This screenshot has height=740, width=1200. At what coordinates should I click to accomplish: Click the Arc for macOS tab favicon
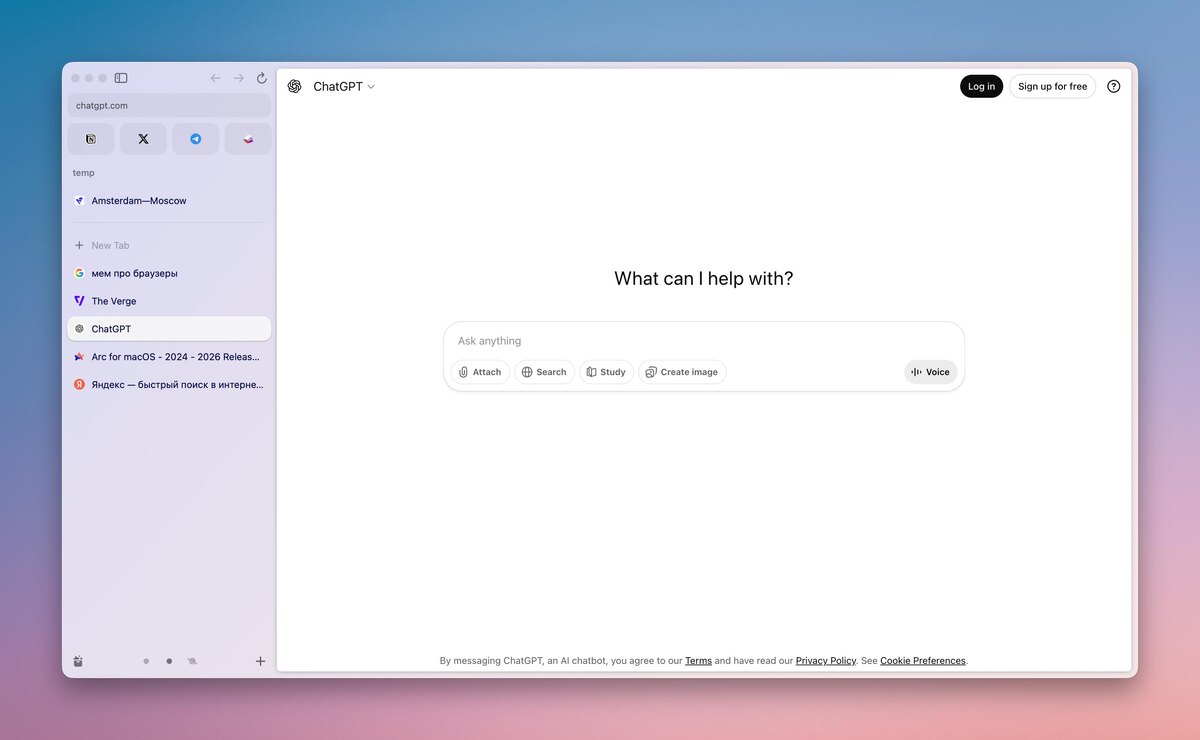79,357
